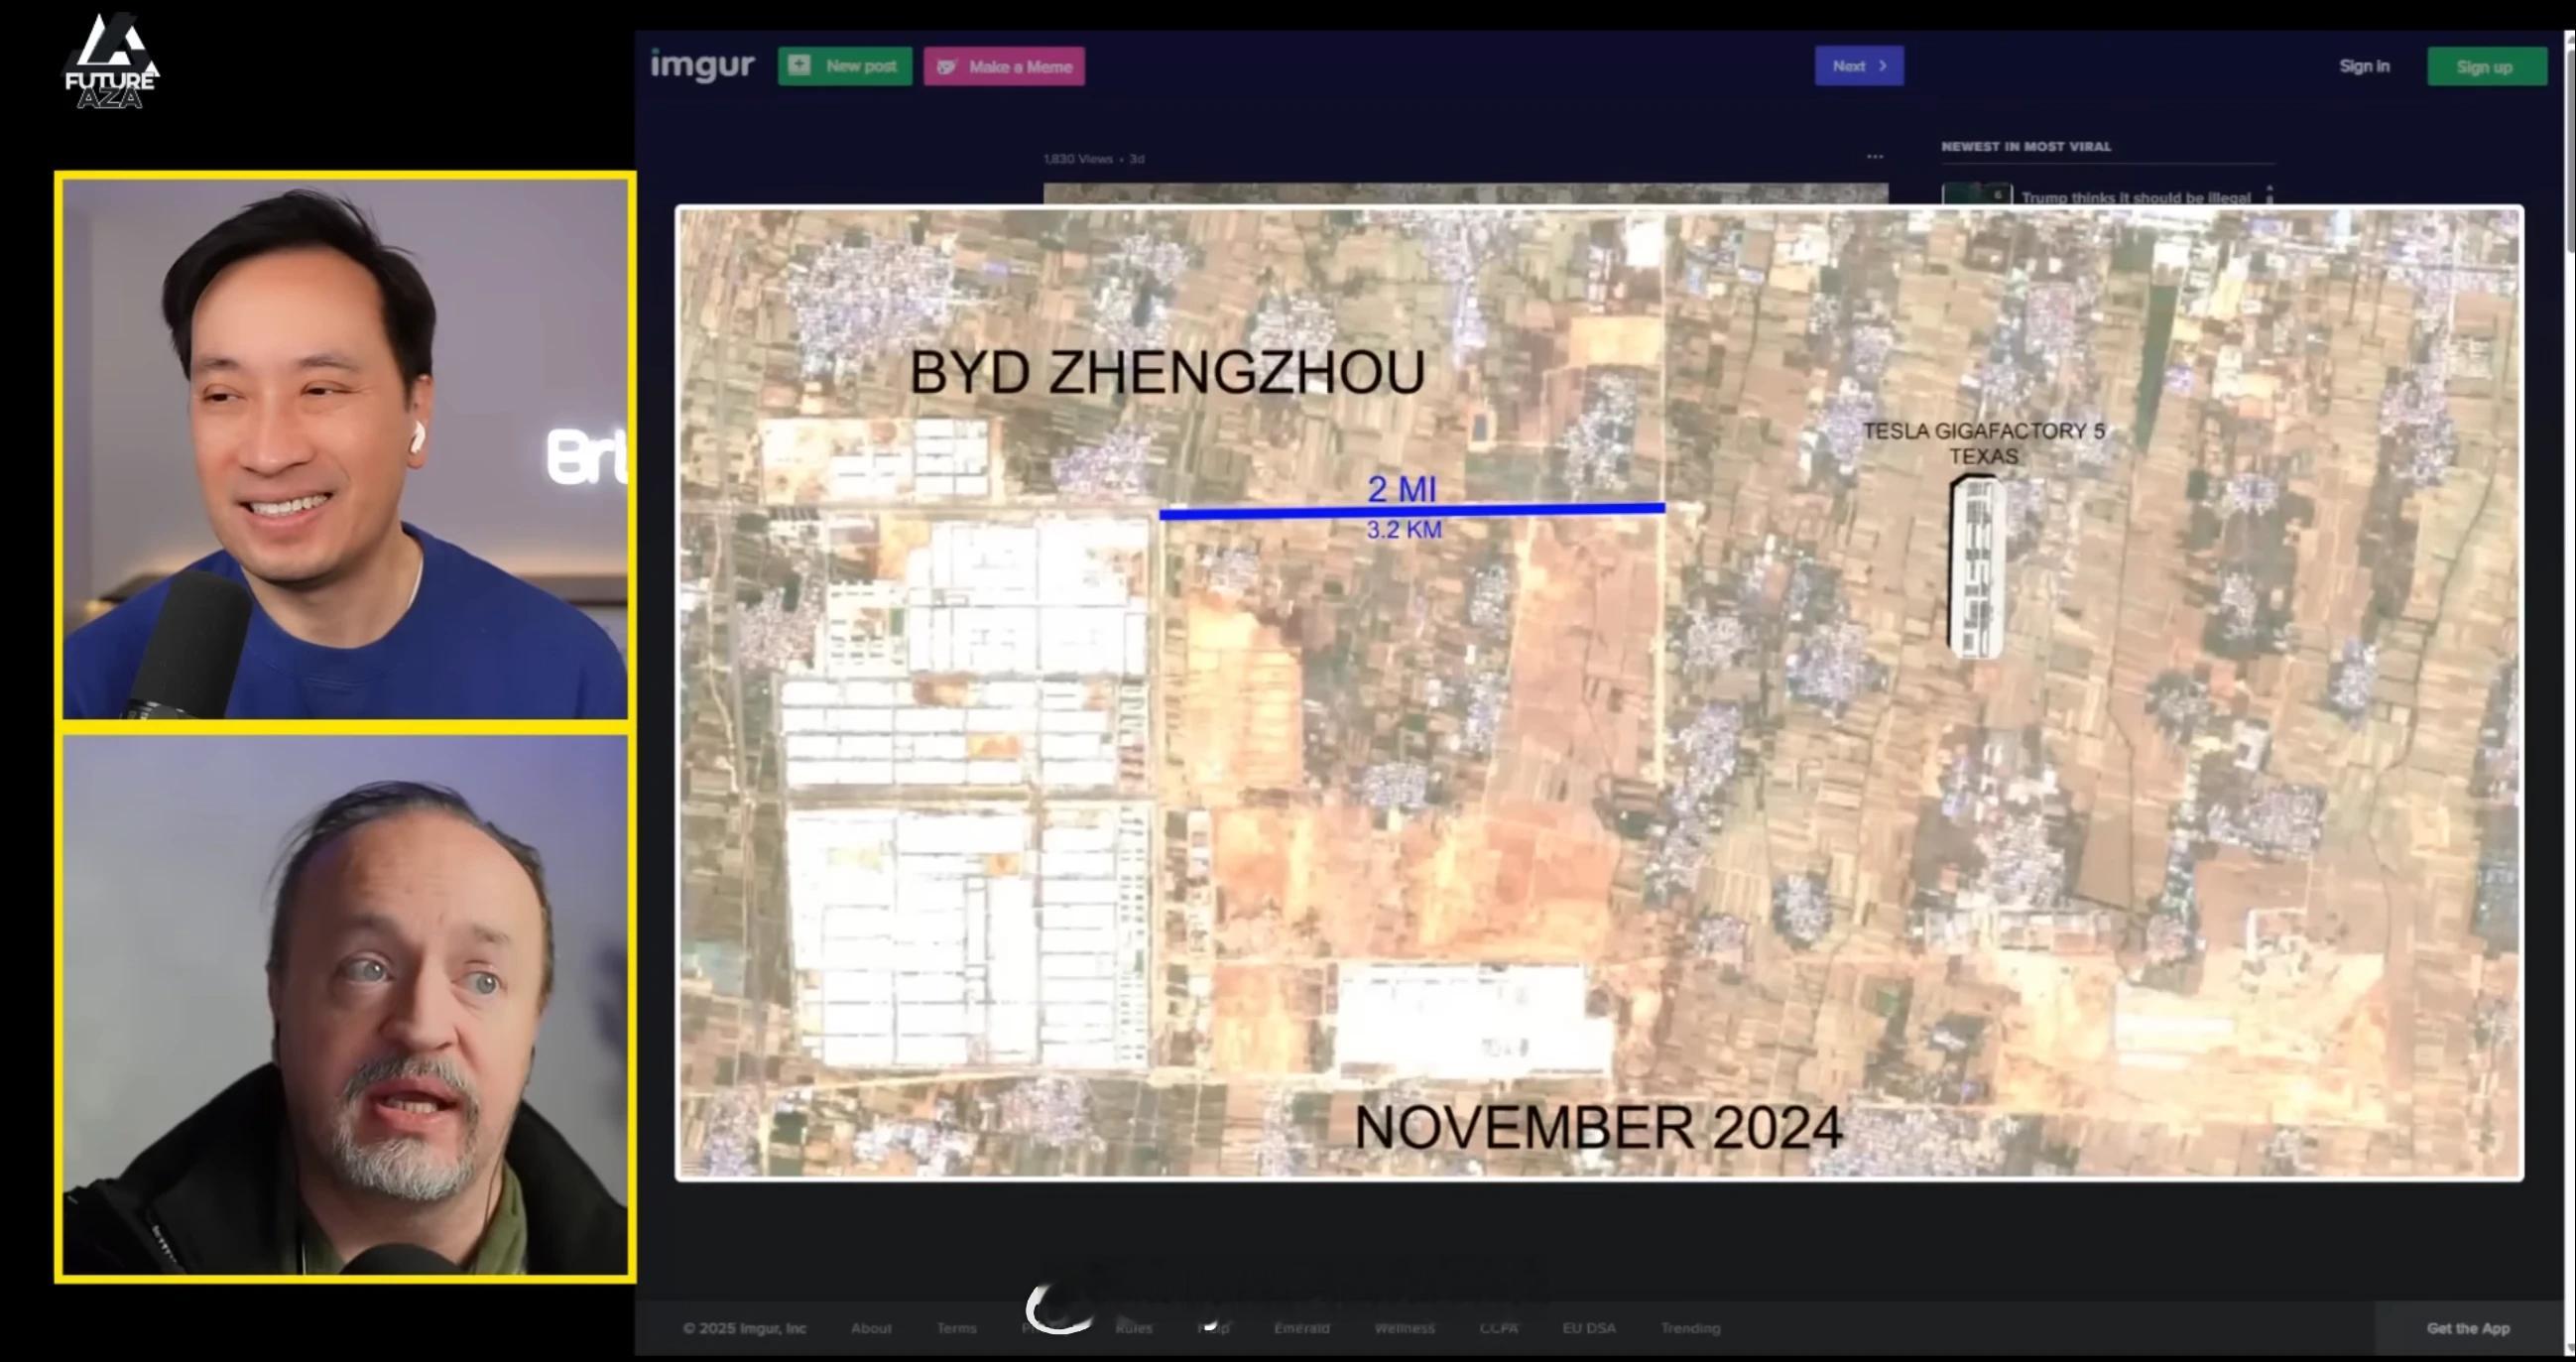Image resolution: width=2576 pixels, height=1362 pixels.
Task: Open the EU DSA footer link
Action: pyautogui.click(x=1589, y=1328)
